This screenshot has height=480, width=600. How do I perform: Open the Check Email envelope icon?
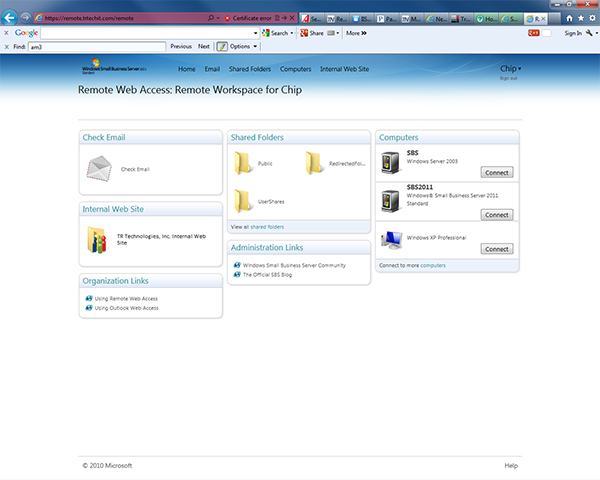click(98, 170)
